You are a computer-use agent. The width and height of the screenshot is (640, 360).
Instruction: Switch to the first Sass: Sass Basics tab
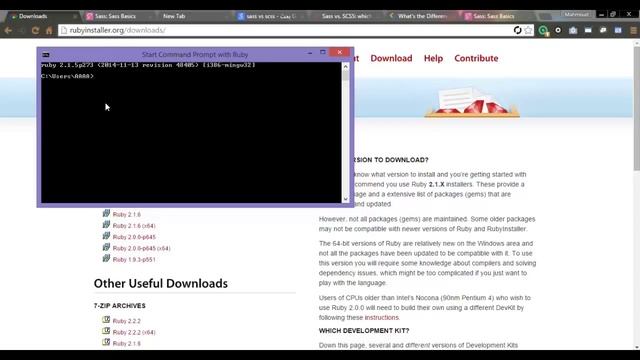pyautogui.click(x=116, y=16)
